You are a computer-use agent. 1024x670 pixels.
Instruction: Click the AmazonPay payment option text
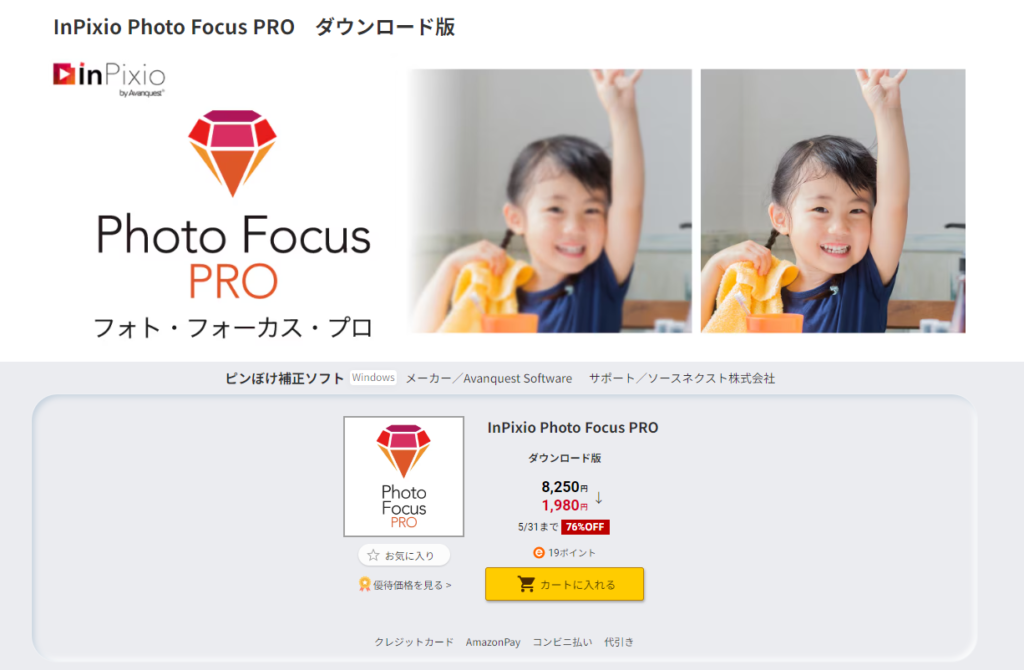coord(493,642)
